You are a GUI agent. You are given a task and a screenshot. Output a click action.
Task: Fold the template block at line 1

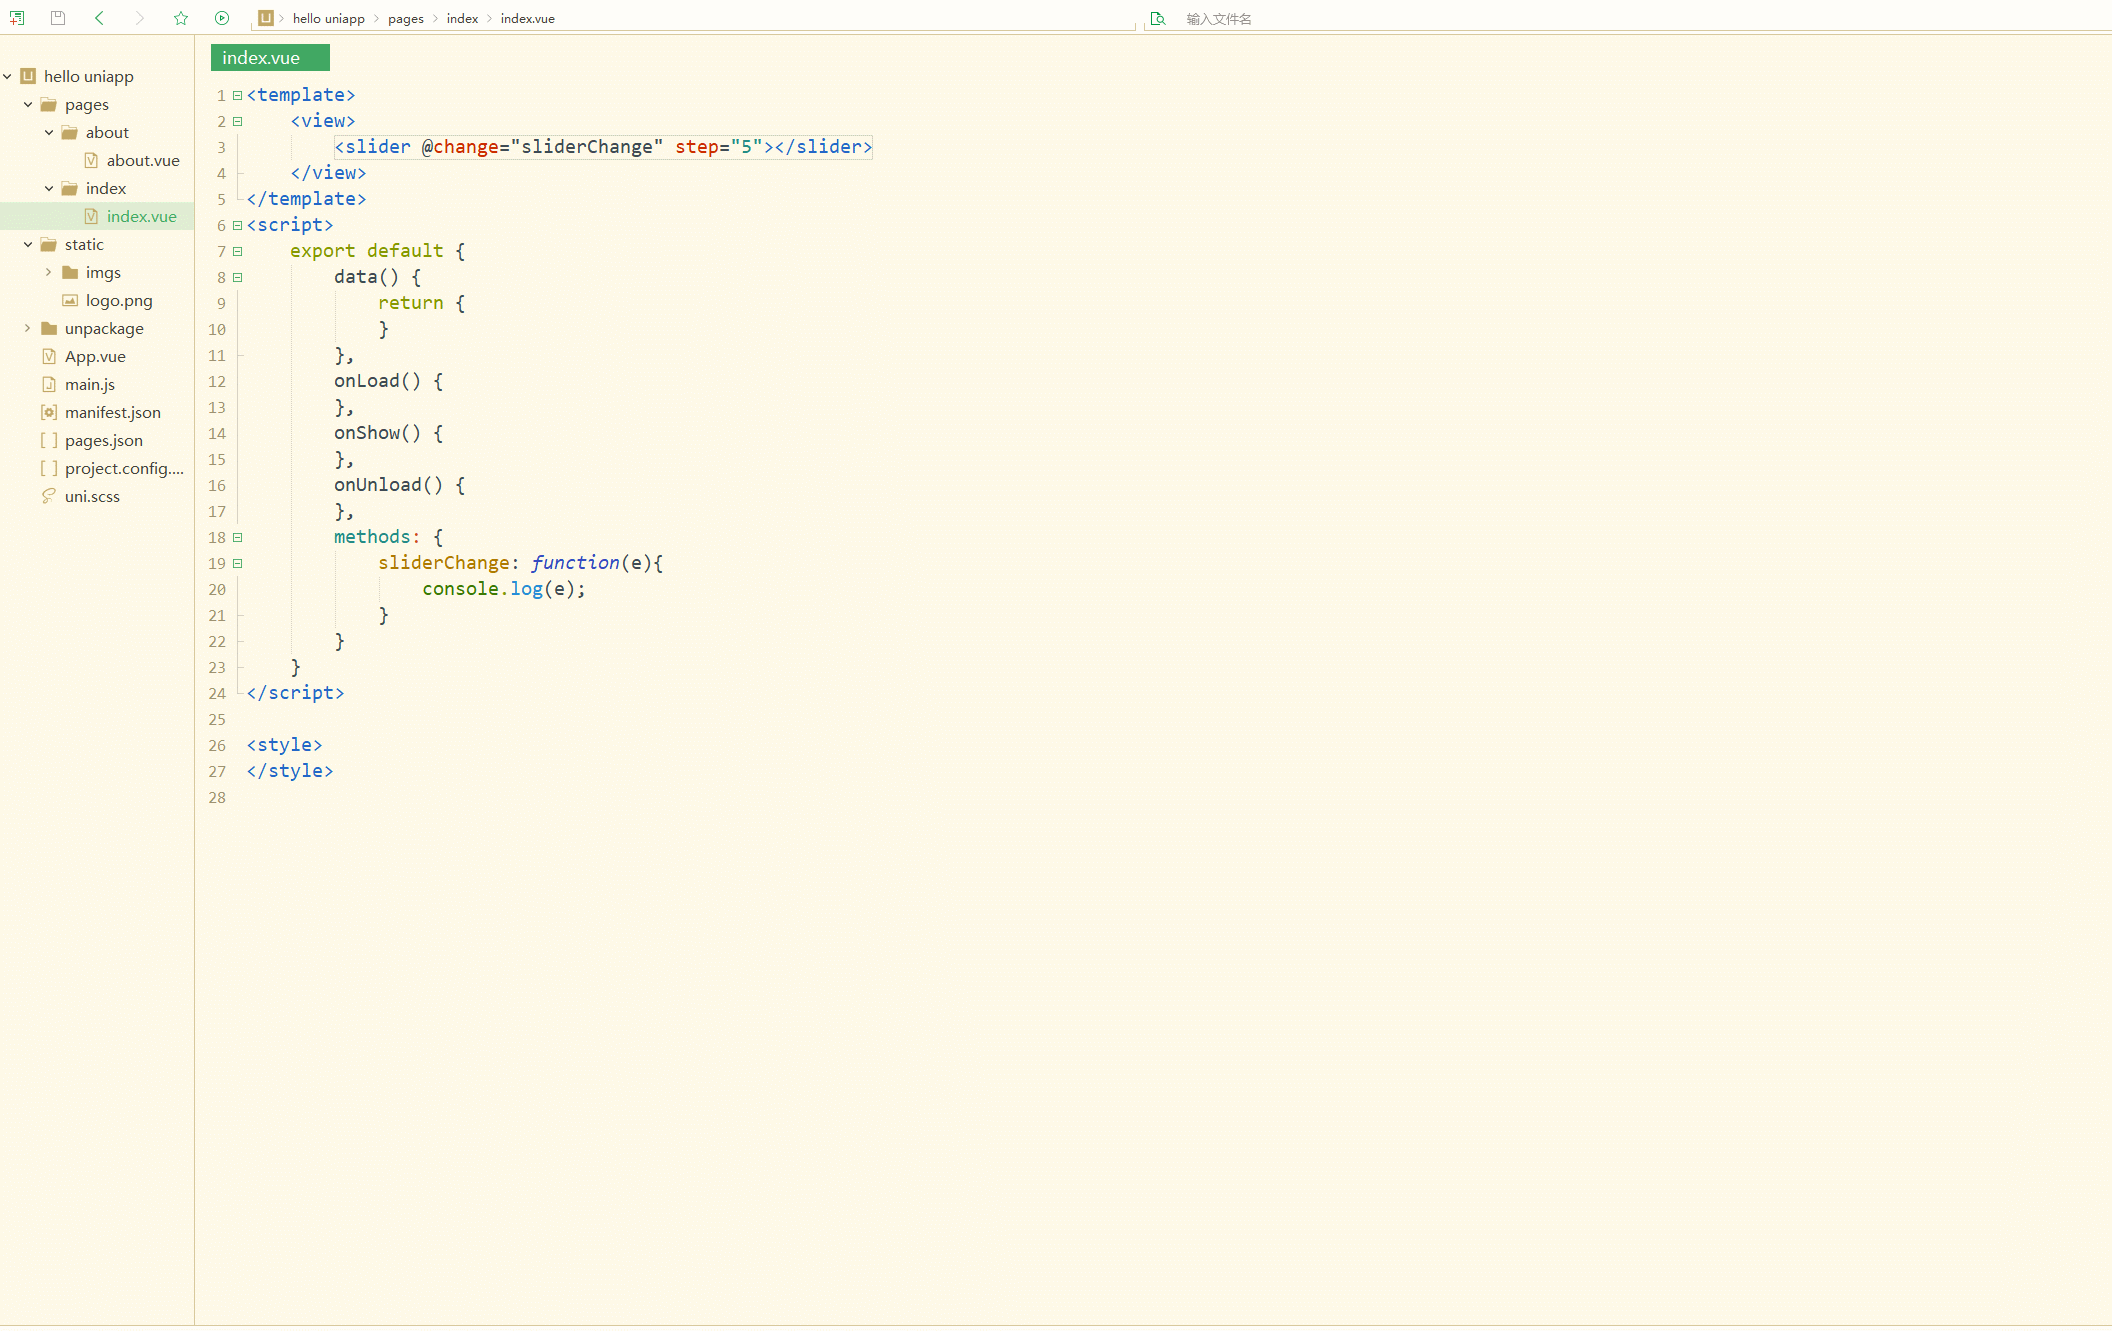(238, 95)
